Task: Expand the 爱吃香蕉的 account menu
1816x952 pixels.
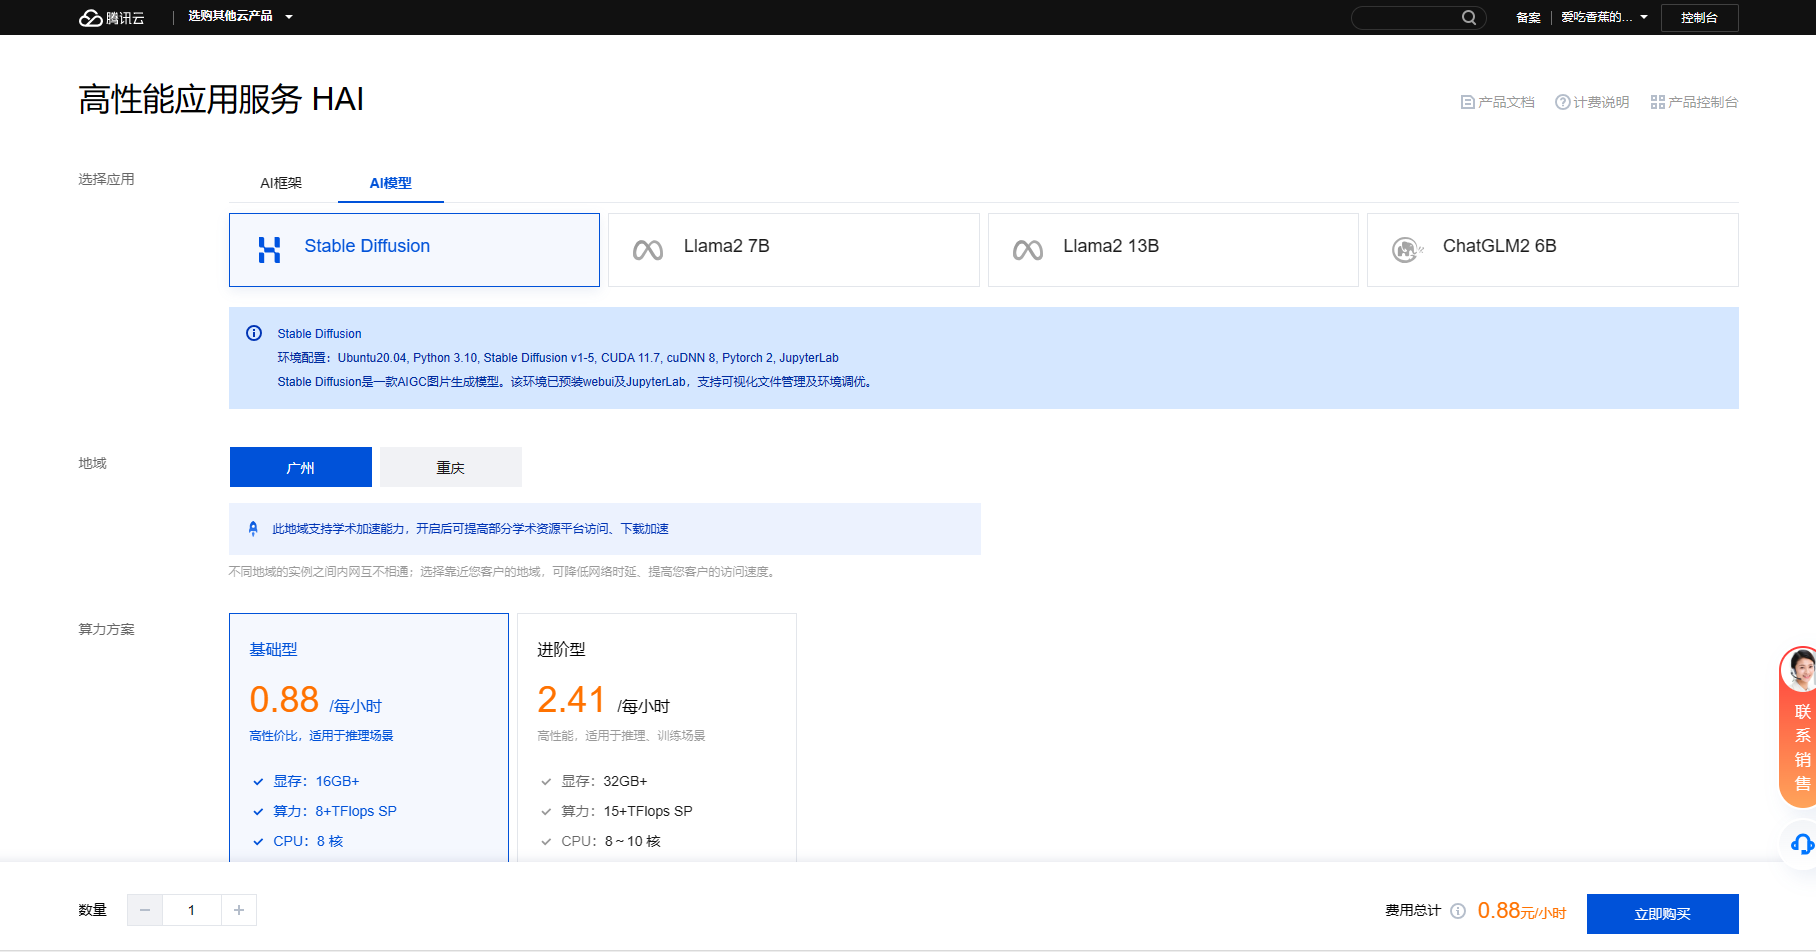Action: tap(1604, 17)
